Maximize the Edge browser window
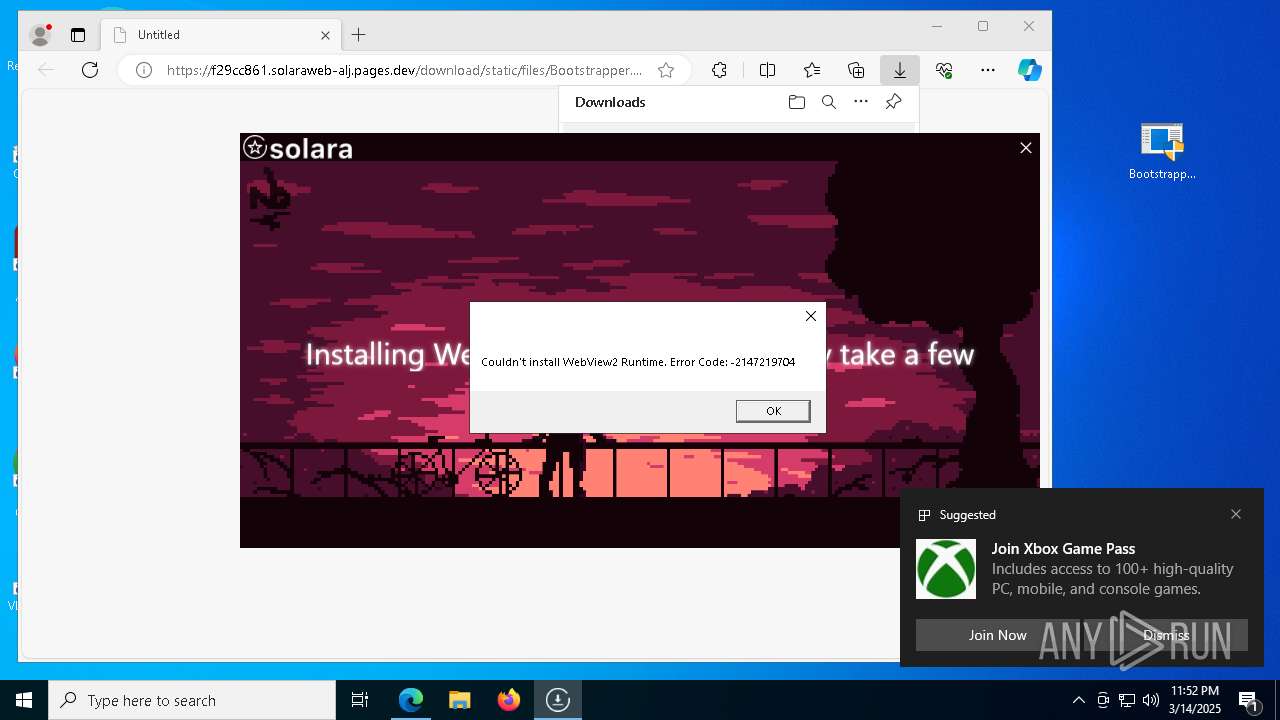Image resolution: width=1280 pixels, height=720 pixels. [x=983, y=27]
